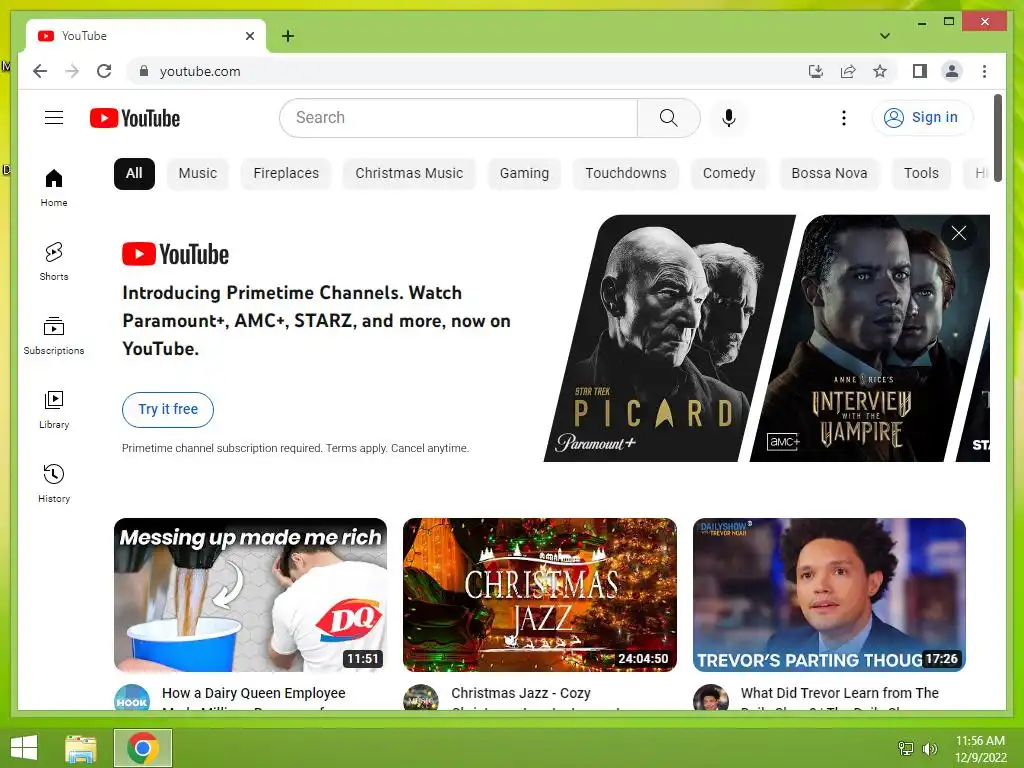The width and height of the screenshot is (1024, 768).
Task: Open File Explorer from the taskbar
Action: click(81, 748)
